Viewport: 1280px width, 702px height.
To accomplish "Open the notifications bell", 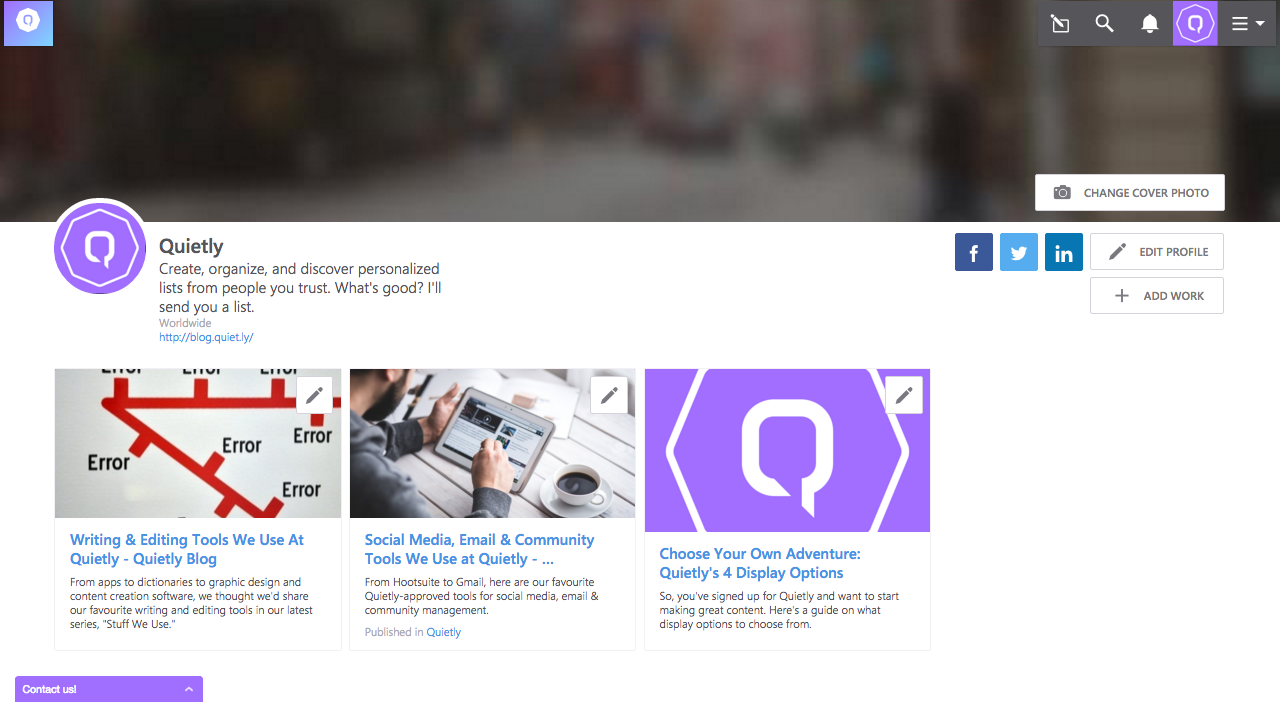I will coord(1150,23).
